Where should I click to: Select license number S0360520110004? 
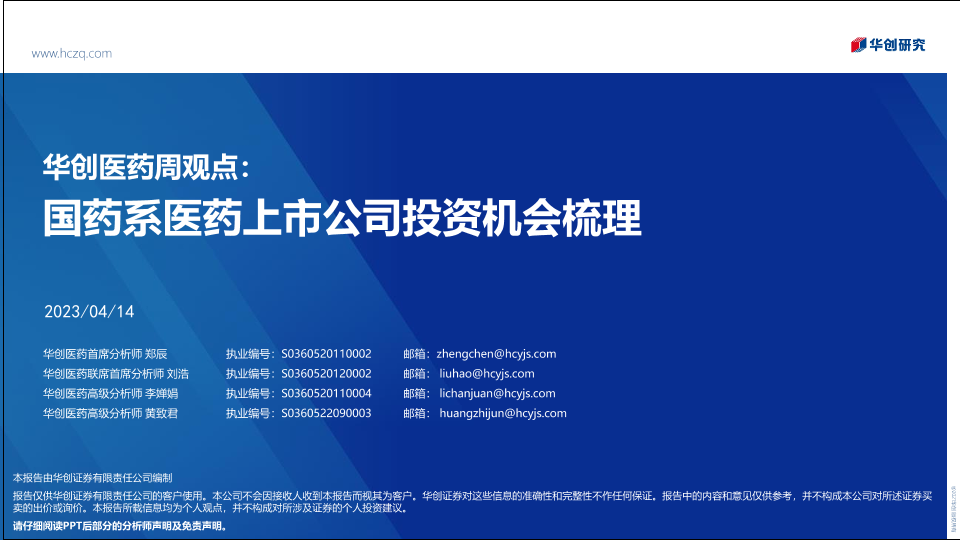[x=326, y=394]
